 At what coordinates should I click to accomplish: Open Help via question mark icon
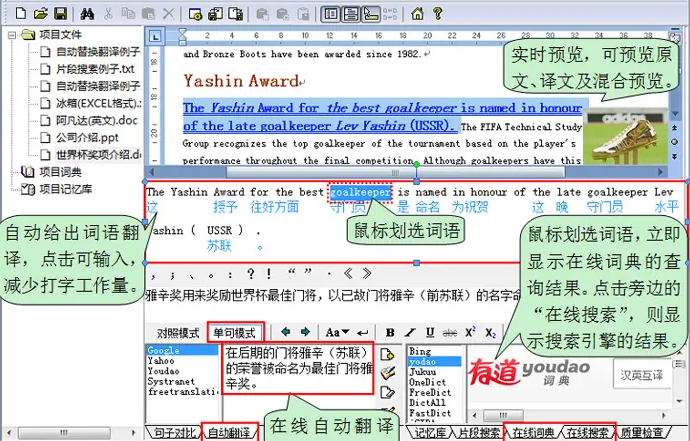[436, 13]
